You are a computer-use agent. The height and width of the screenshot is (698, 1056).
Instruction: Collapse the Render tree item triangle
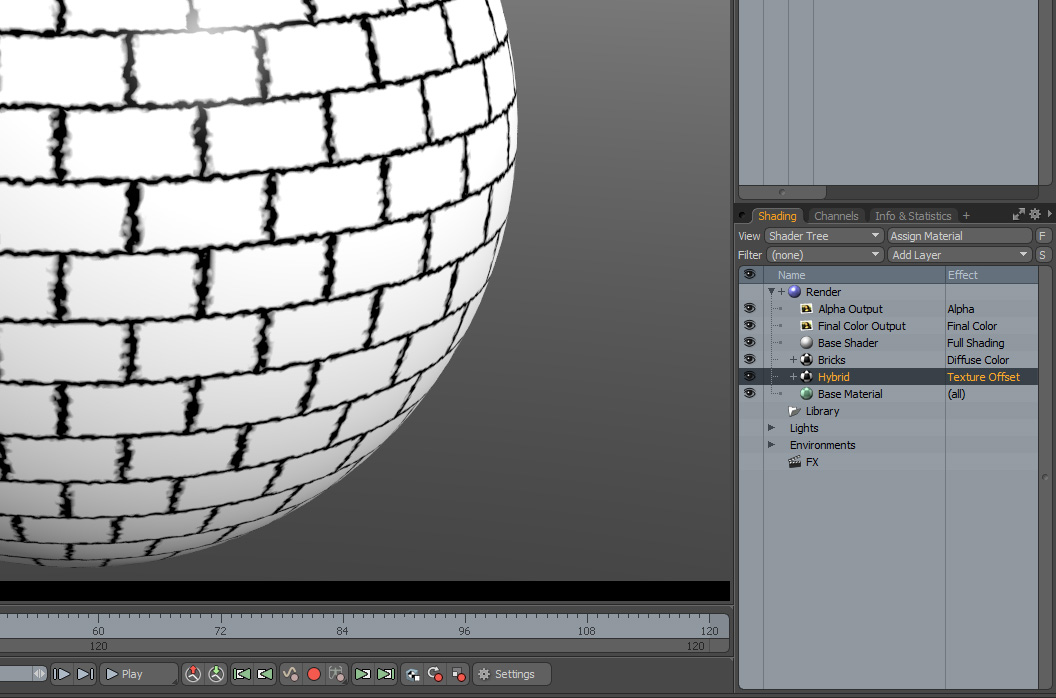[771, 292]
